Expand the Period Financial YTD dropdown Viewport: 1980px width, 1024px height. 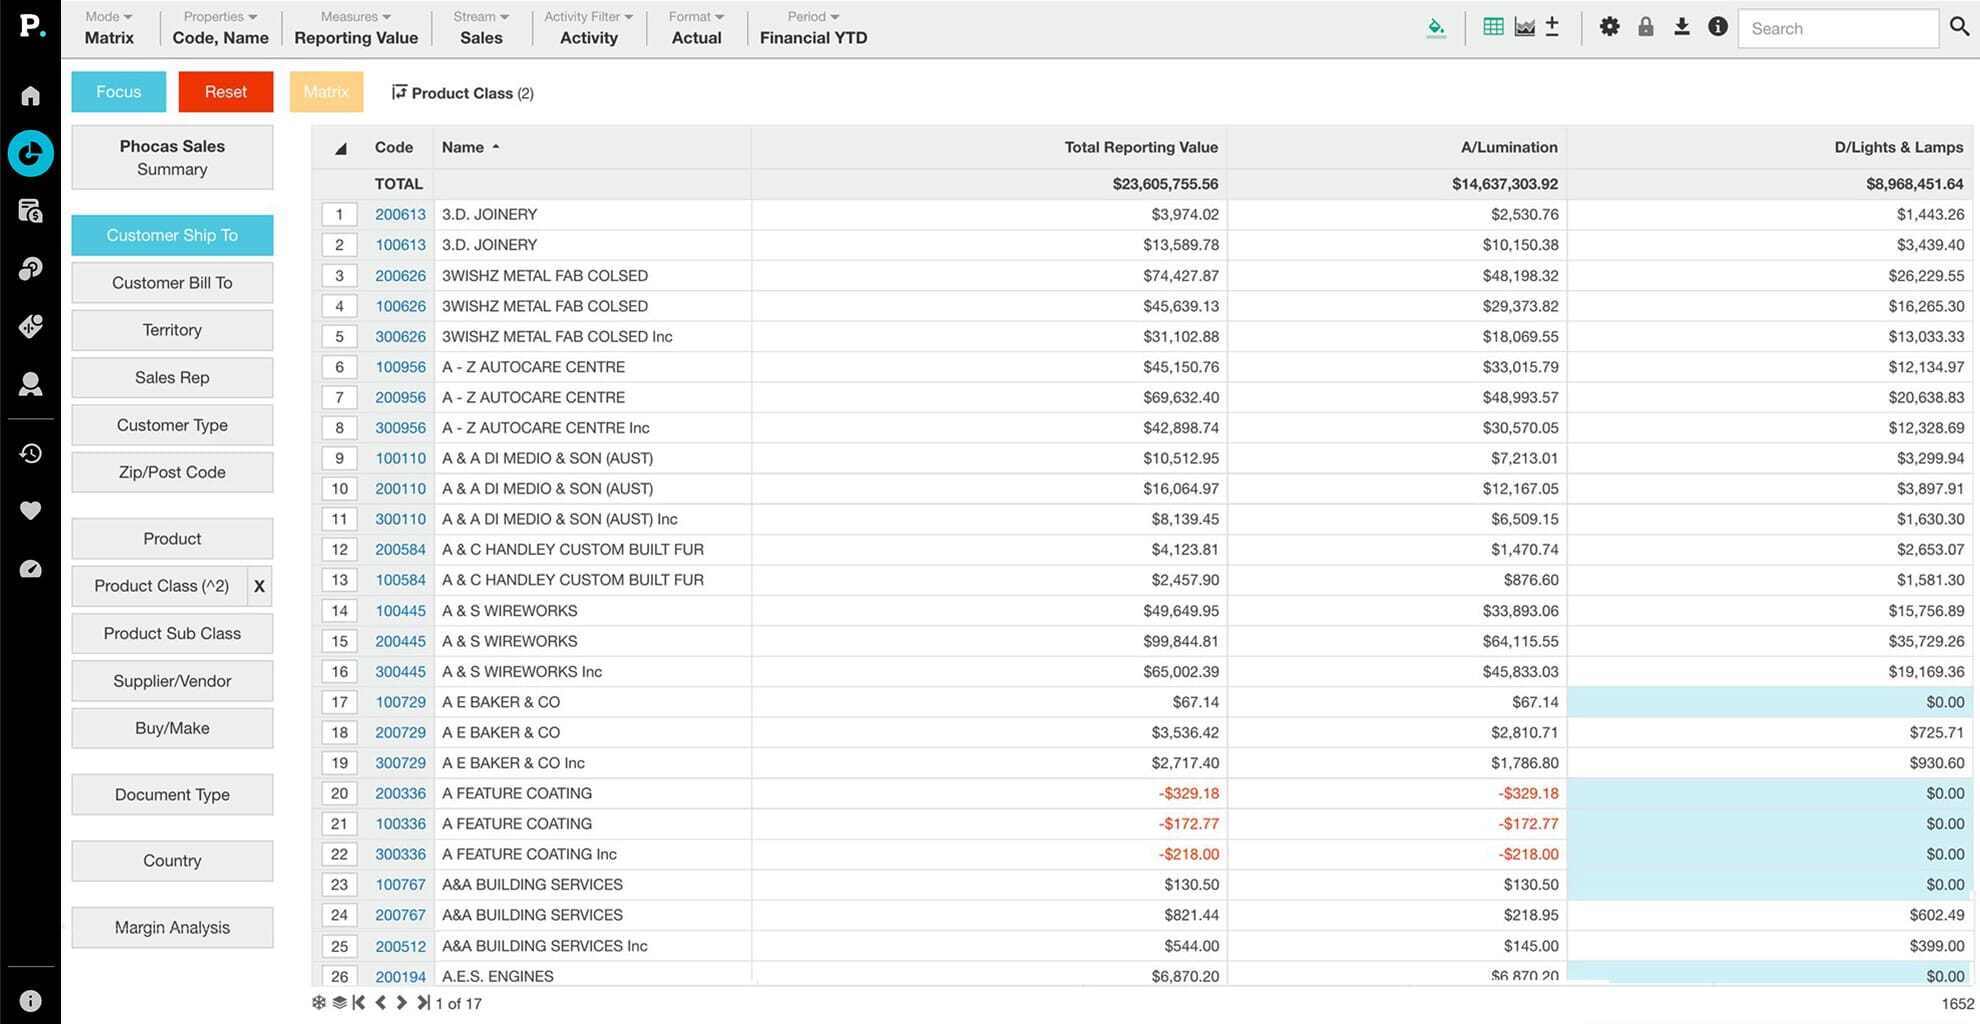812,28
